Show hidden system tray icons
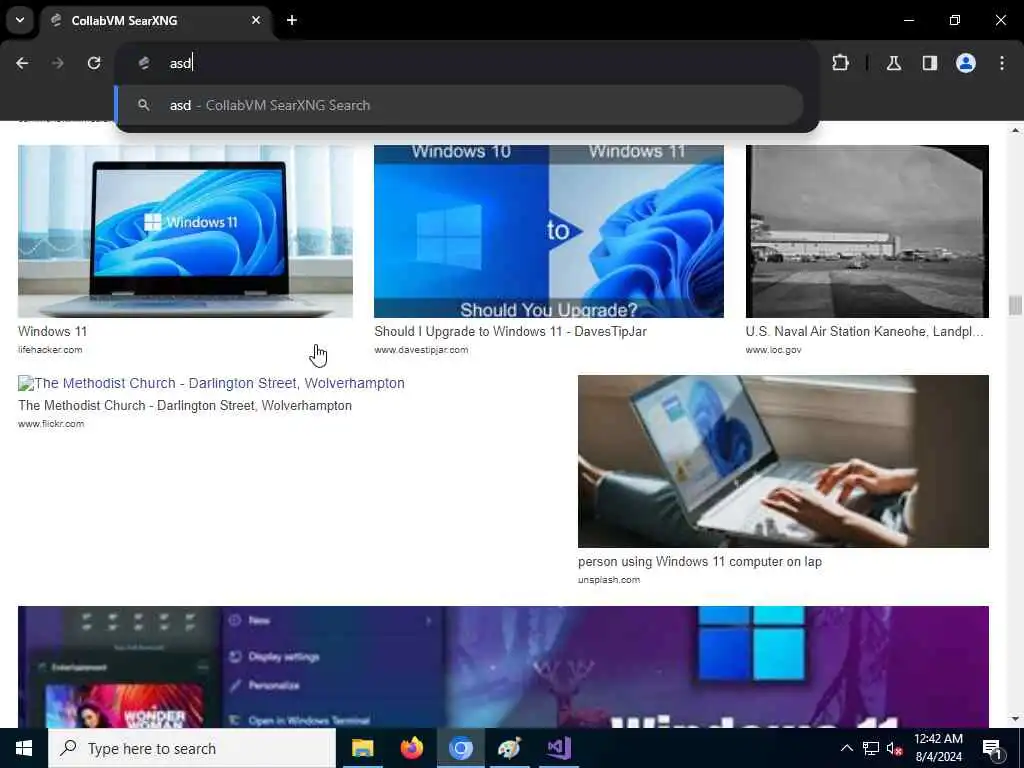 [846, 748]
